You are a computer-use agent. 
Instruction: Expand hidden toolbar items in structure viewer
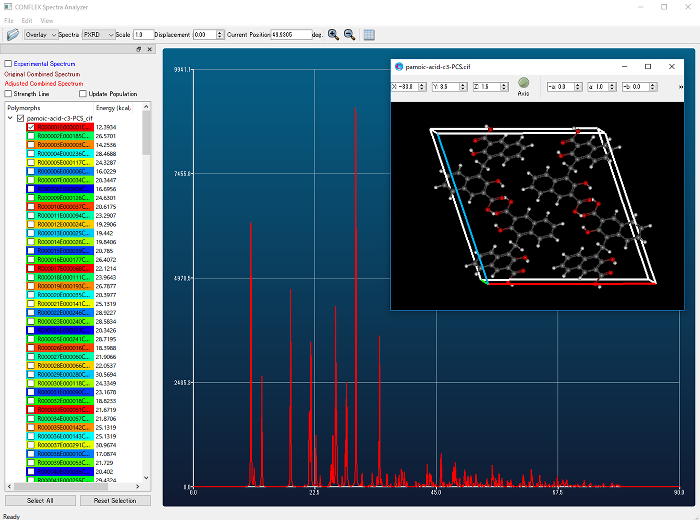(x=680, y=87)
